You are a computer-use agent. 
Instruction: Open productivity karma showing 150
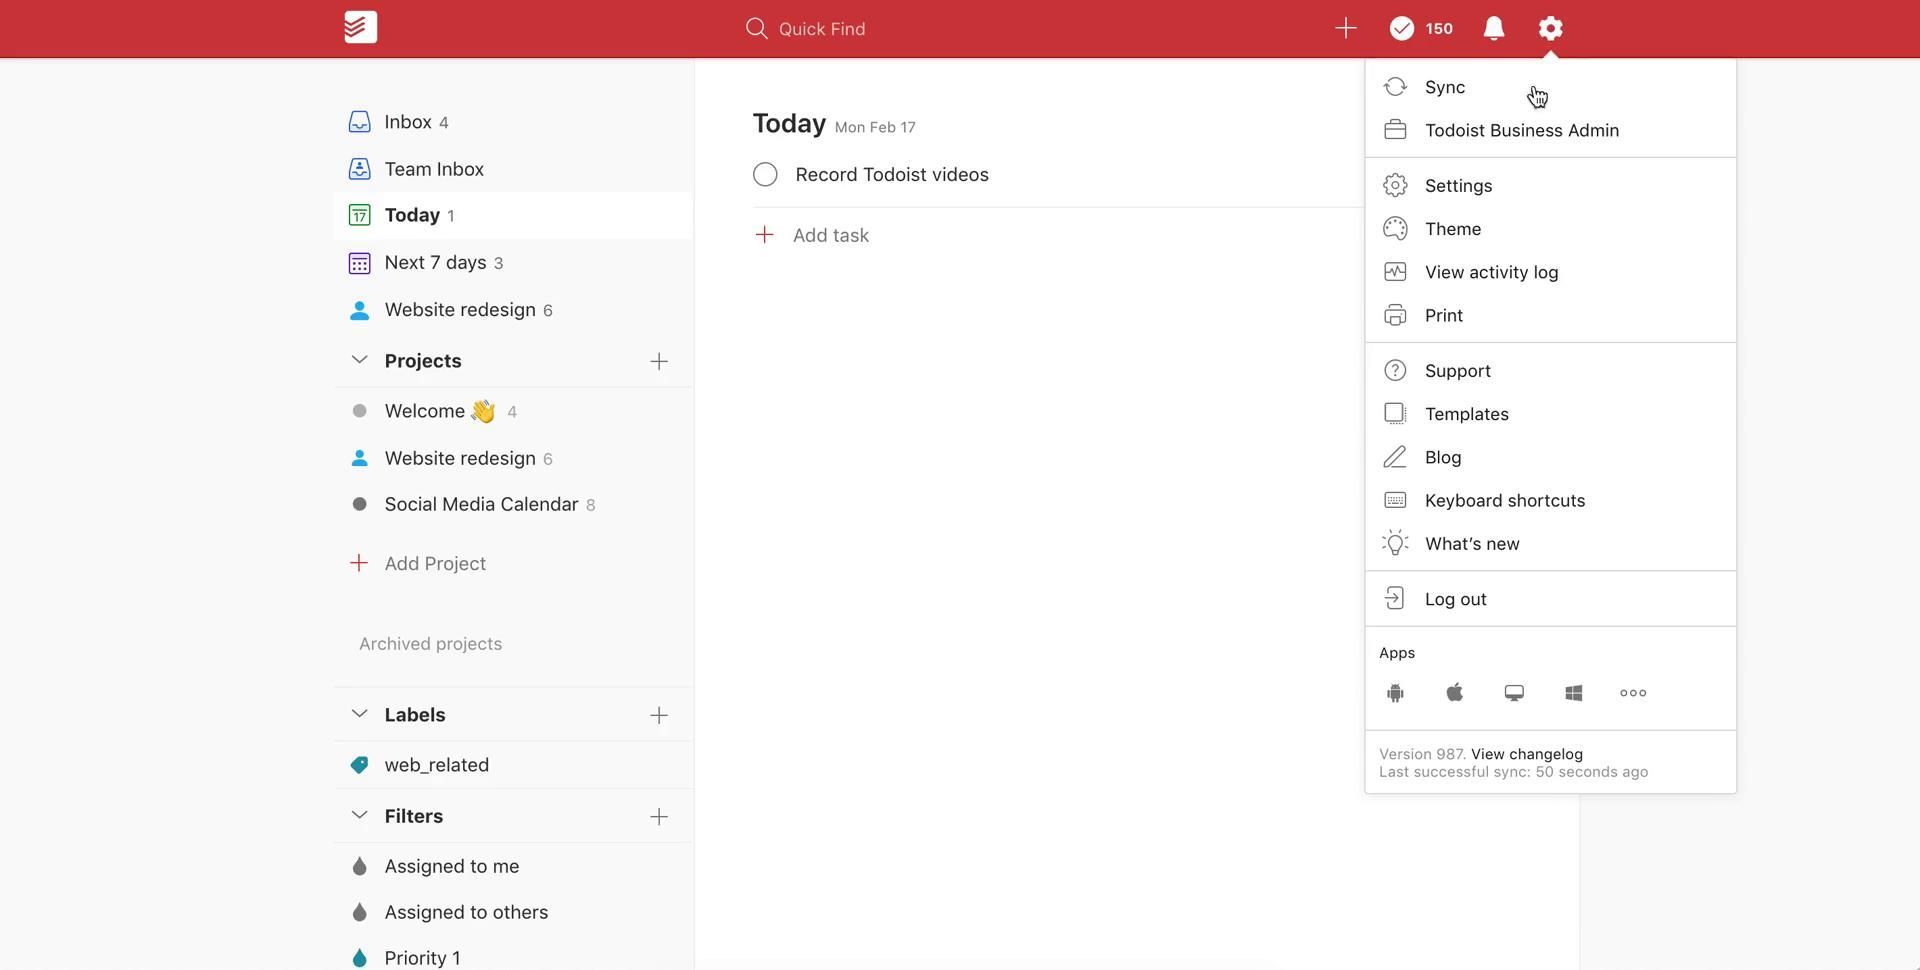pos(1421,28)
